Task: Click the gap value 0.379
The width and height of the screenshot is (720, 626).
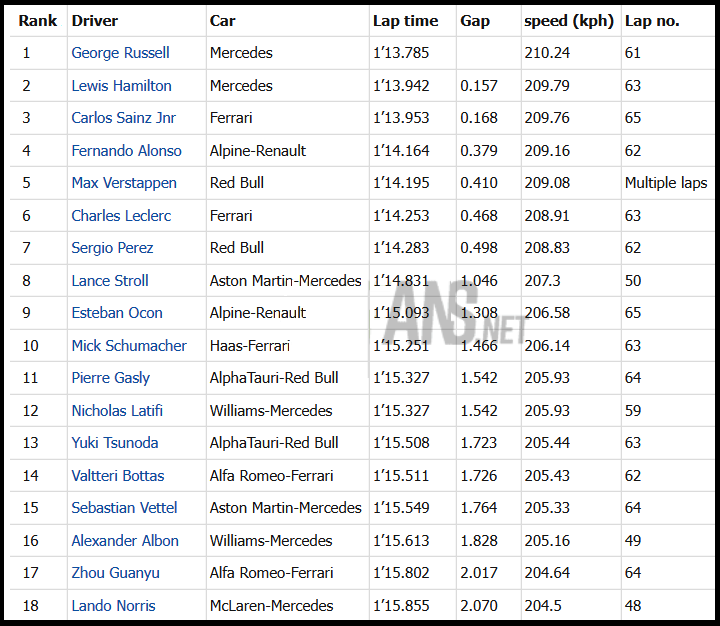Action: click(479, 151)
